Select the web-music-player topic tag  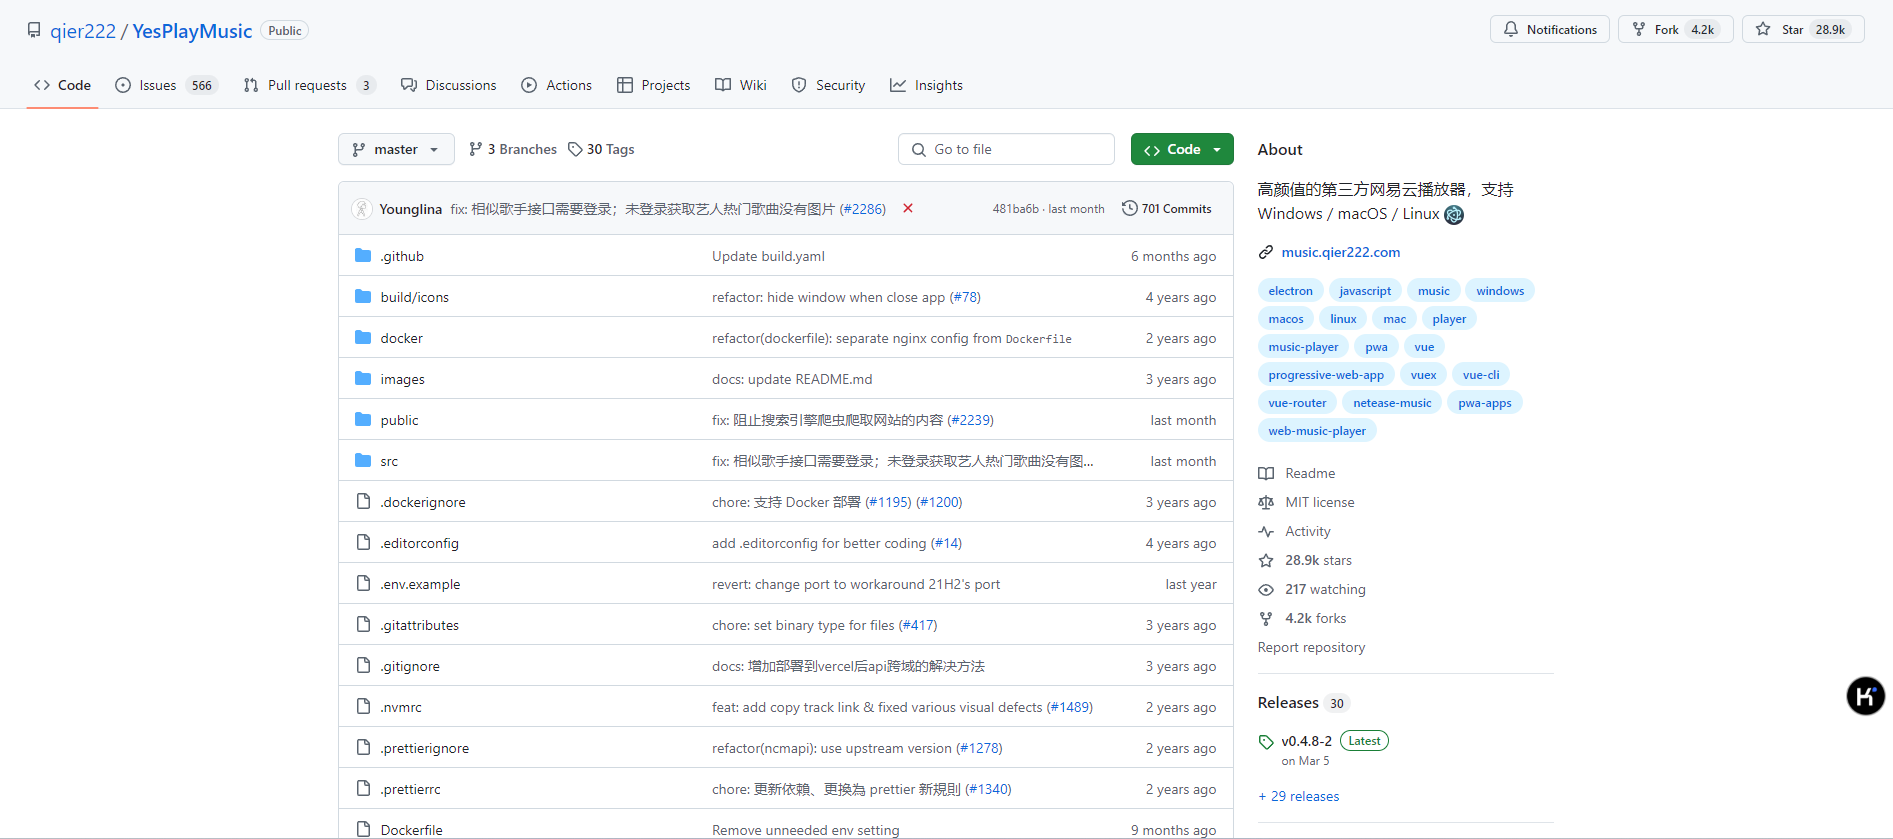click(1317, 431)
